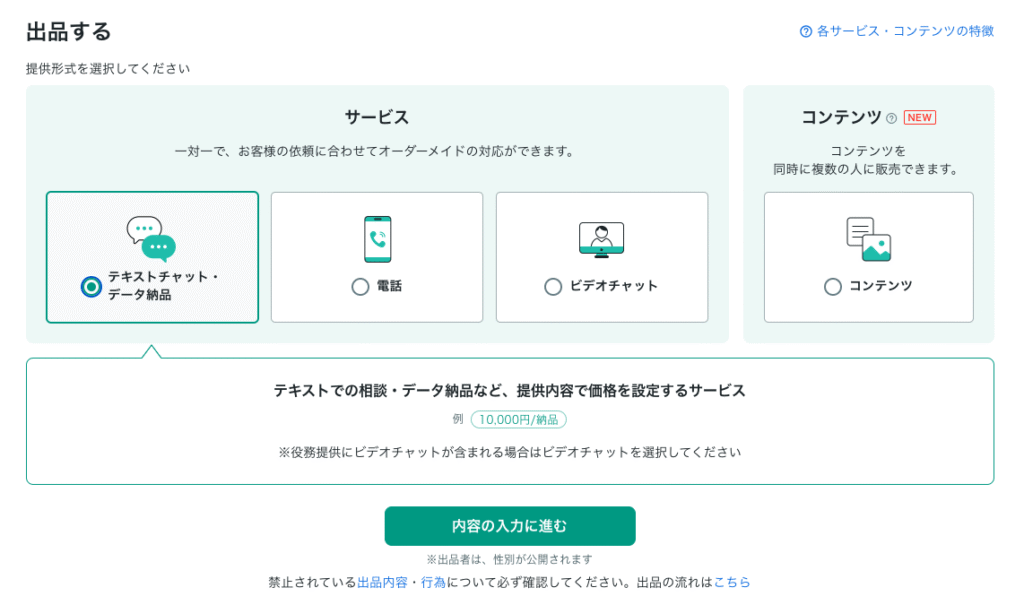Screen dimensions: 1024x605
Task: Click the 一対一で、お客様の依頼 description text
Action: pos(375,152)
